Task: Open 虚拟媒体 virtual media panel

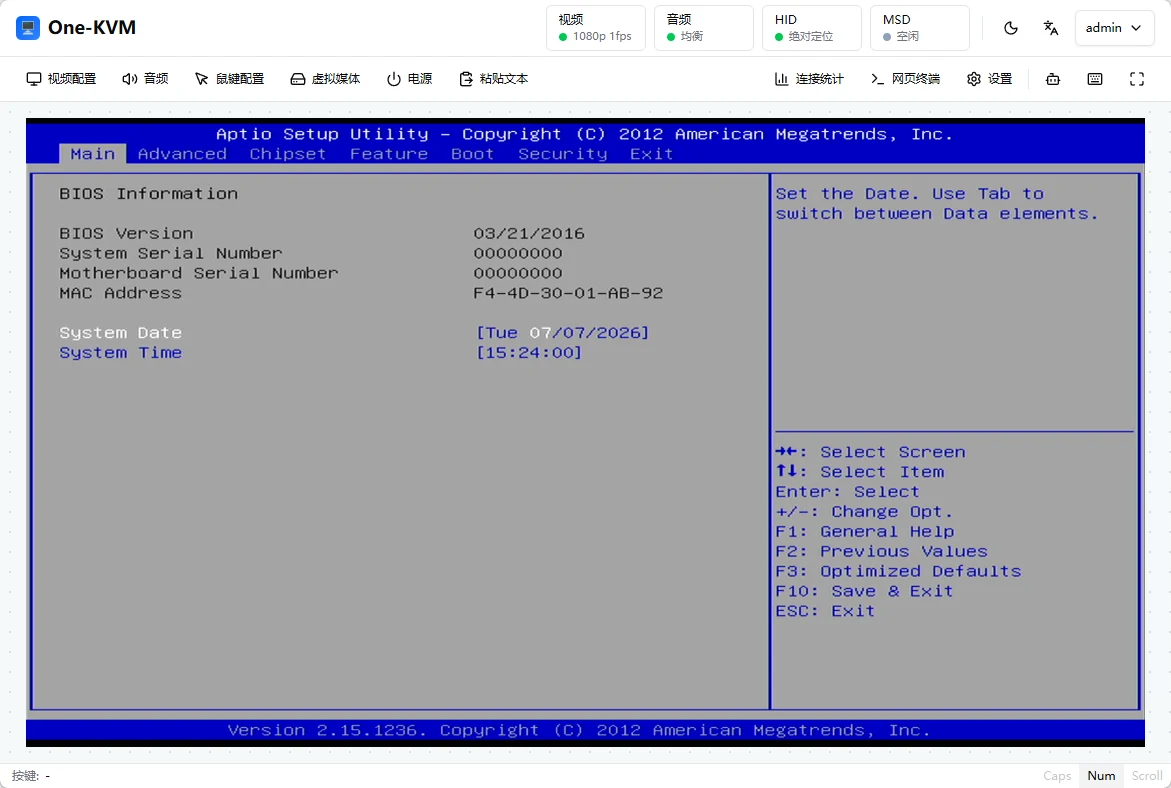Action: coord(326,78)
